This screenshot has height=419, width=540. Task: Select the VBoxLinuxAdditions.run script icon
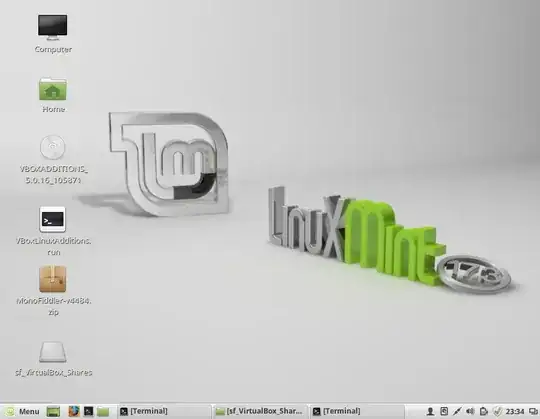click(x=53, y=231)
